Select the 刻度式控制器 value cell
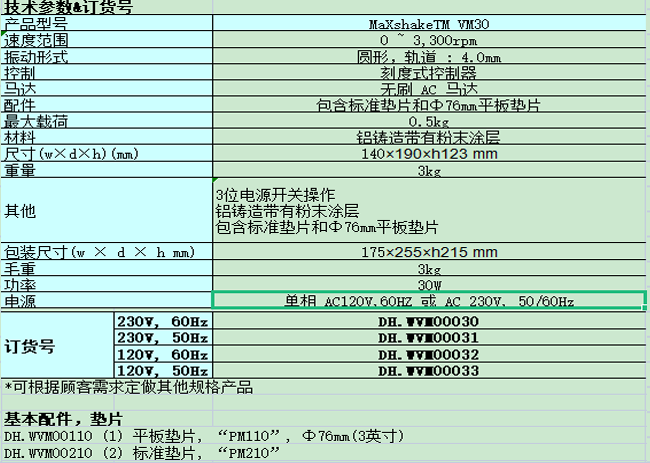650x463 pixels. (x=429, y=72)
